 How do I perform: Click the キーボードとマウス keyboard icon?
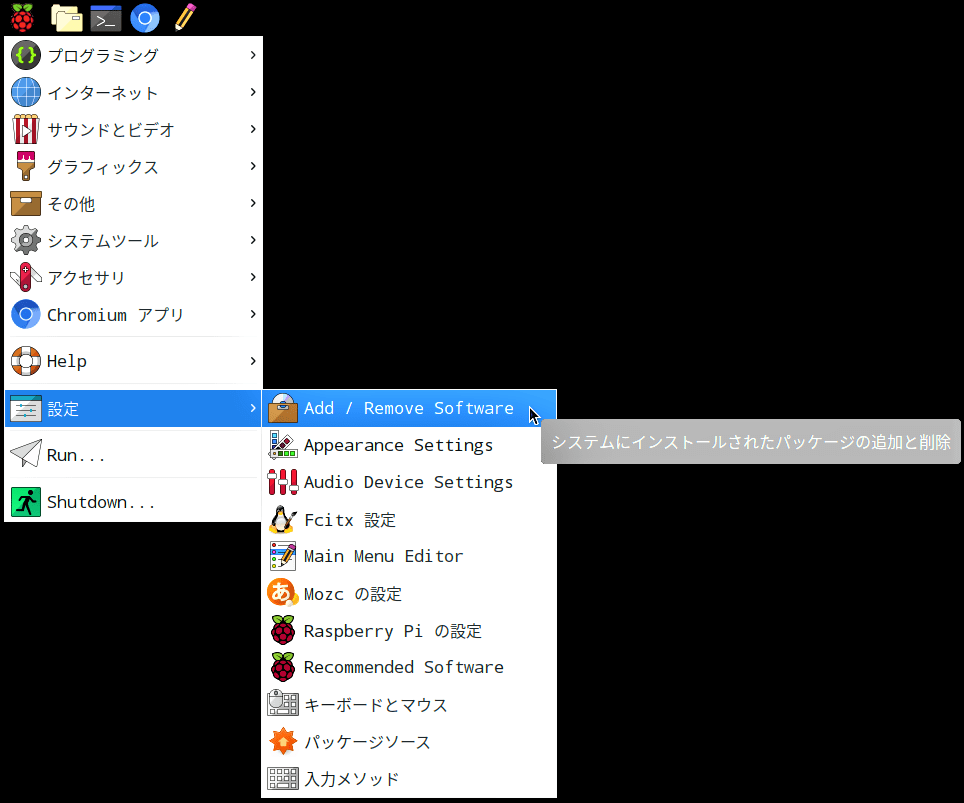tap(283, 704)
